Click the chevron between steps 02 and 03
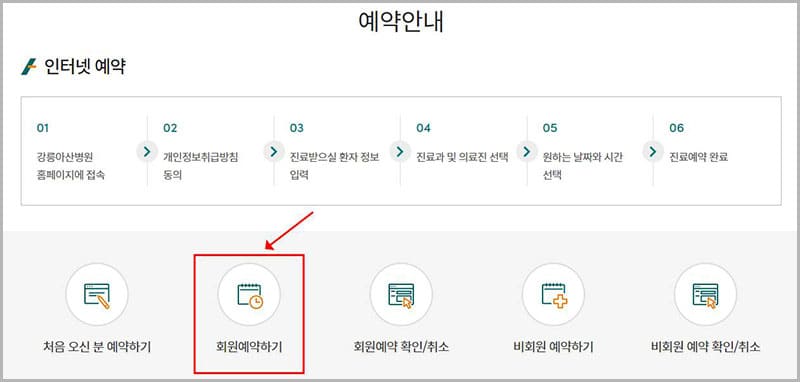This screenshot has height=382, width=800. (x=273, y=151)
